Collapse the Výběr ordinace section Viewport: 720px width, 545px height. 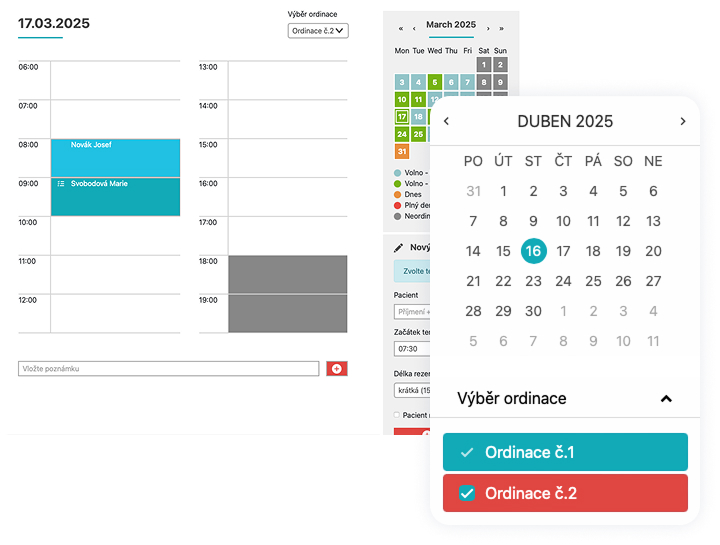[666, 398]
